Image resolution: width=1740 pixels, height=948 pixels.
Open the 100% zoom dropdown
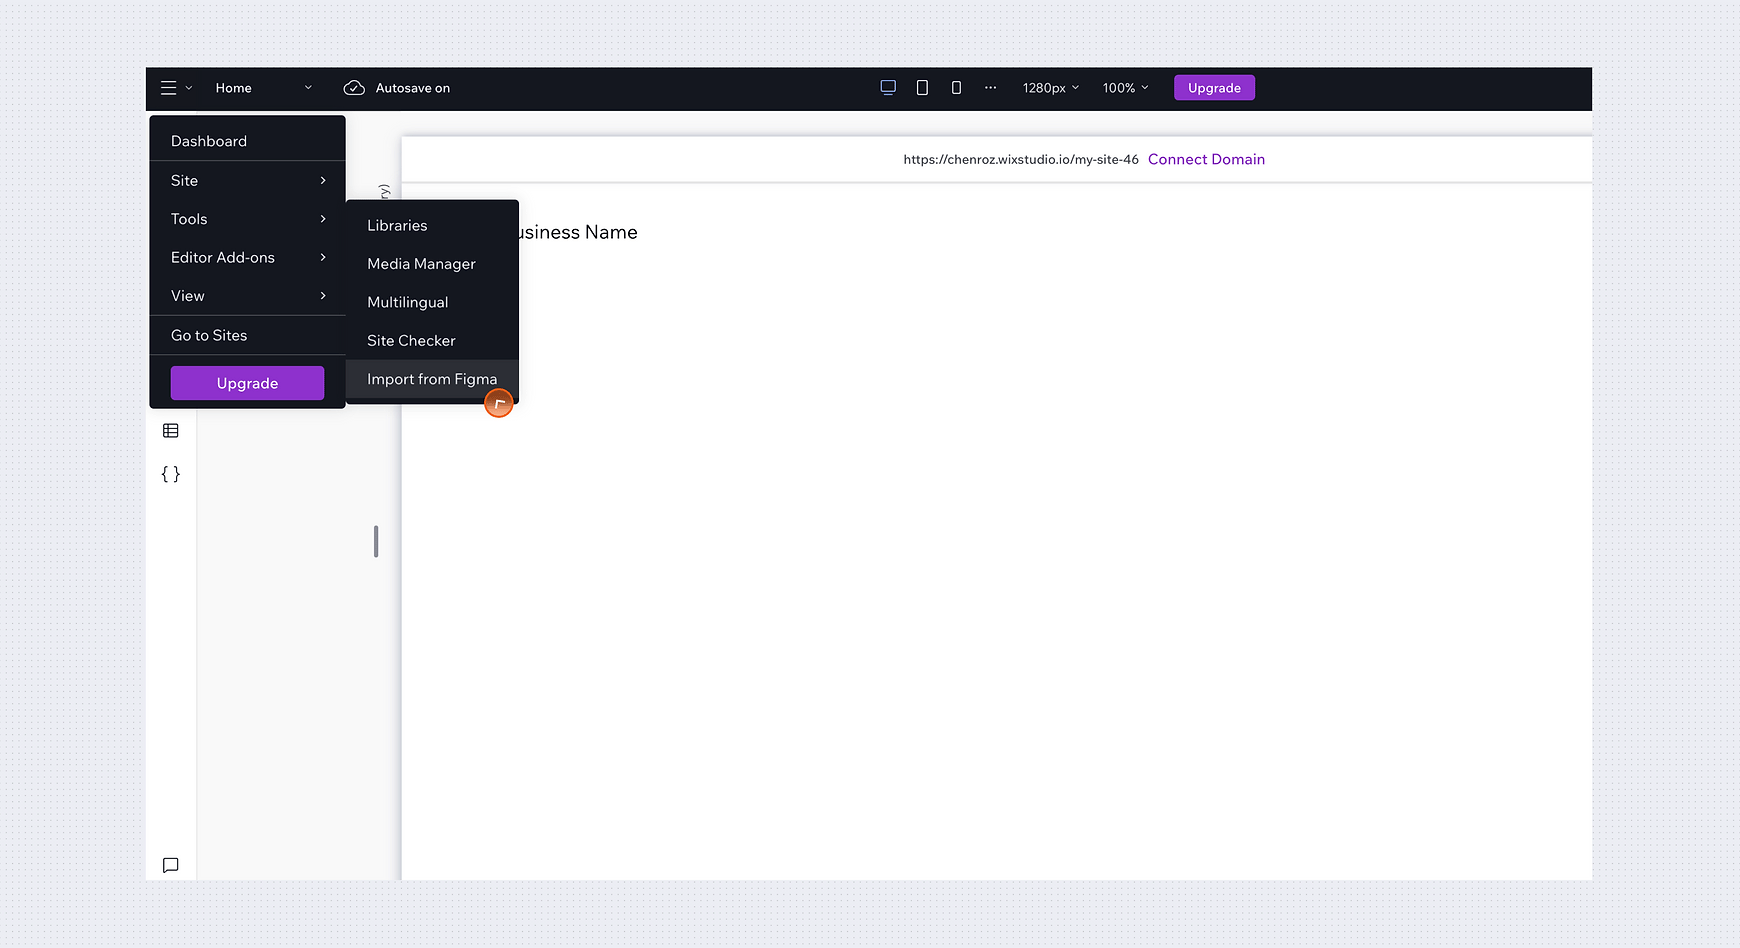pos(1125,88)
